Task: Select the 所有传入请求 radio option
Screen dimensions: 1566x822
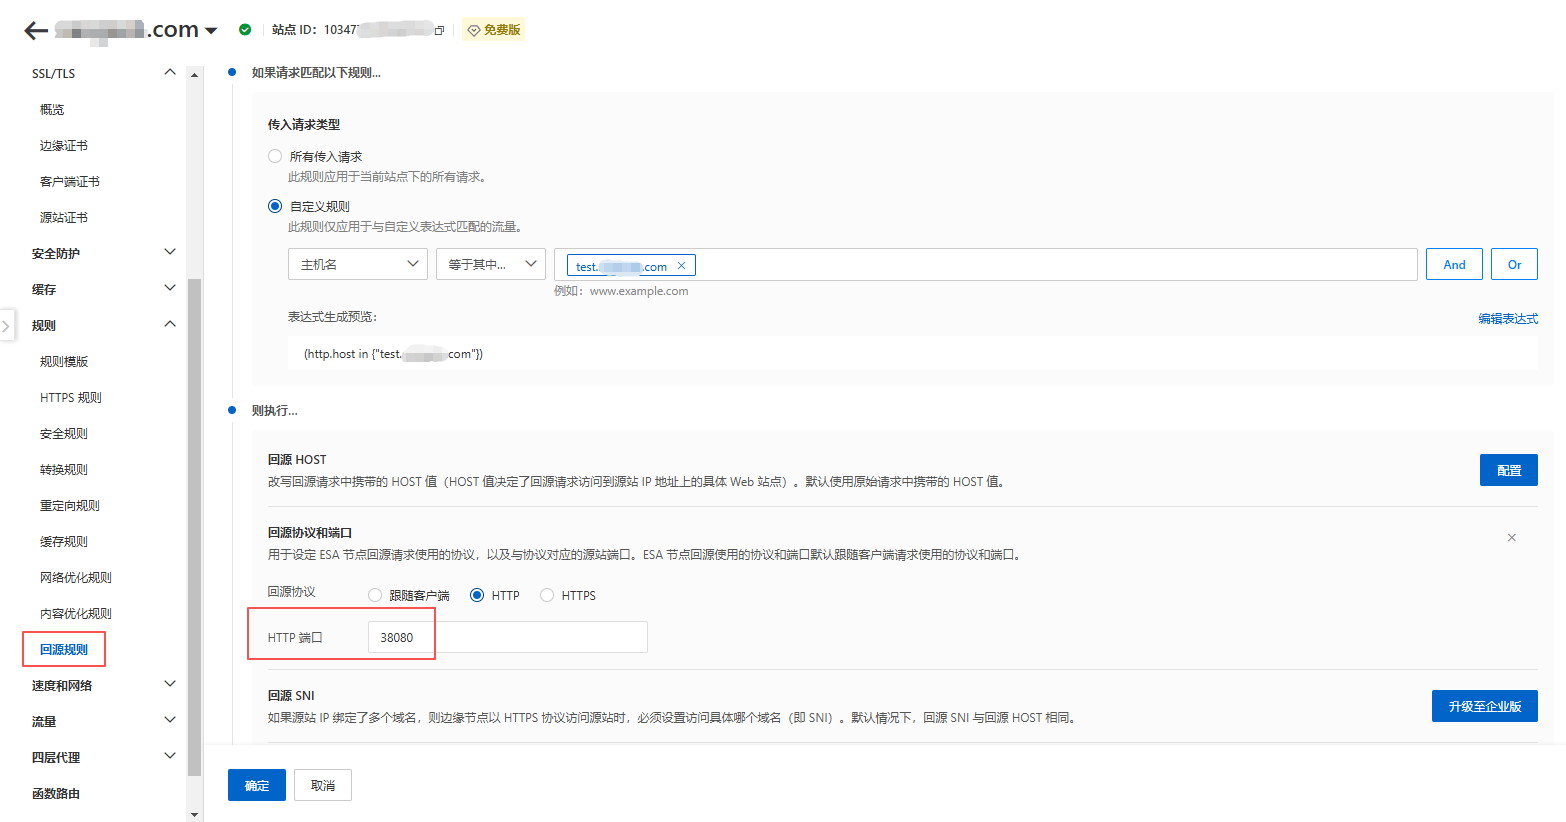Action: coord(275,156)
